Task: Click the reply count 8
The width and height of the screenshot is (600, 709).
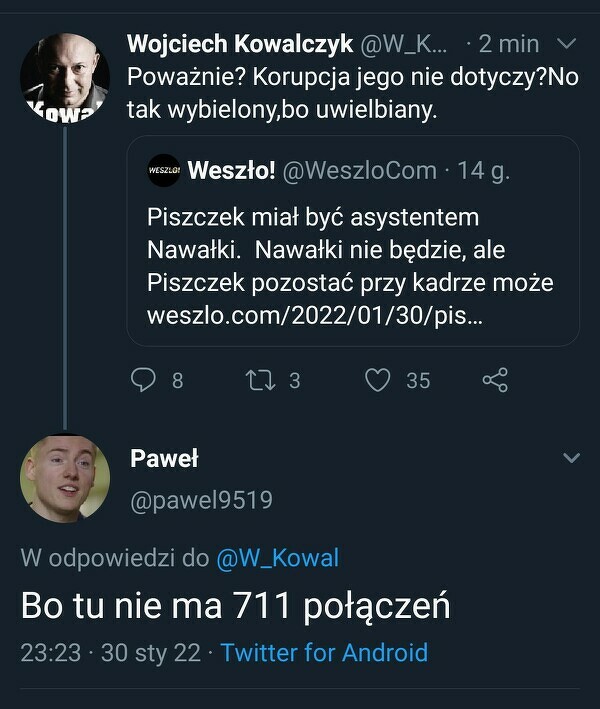Action: [x=177, y=380]
